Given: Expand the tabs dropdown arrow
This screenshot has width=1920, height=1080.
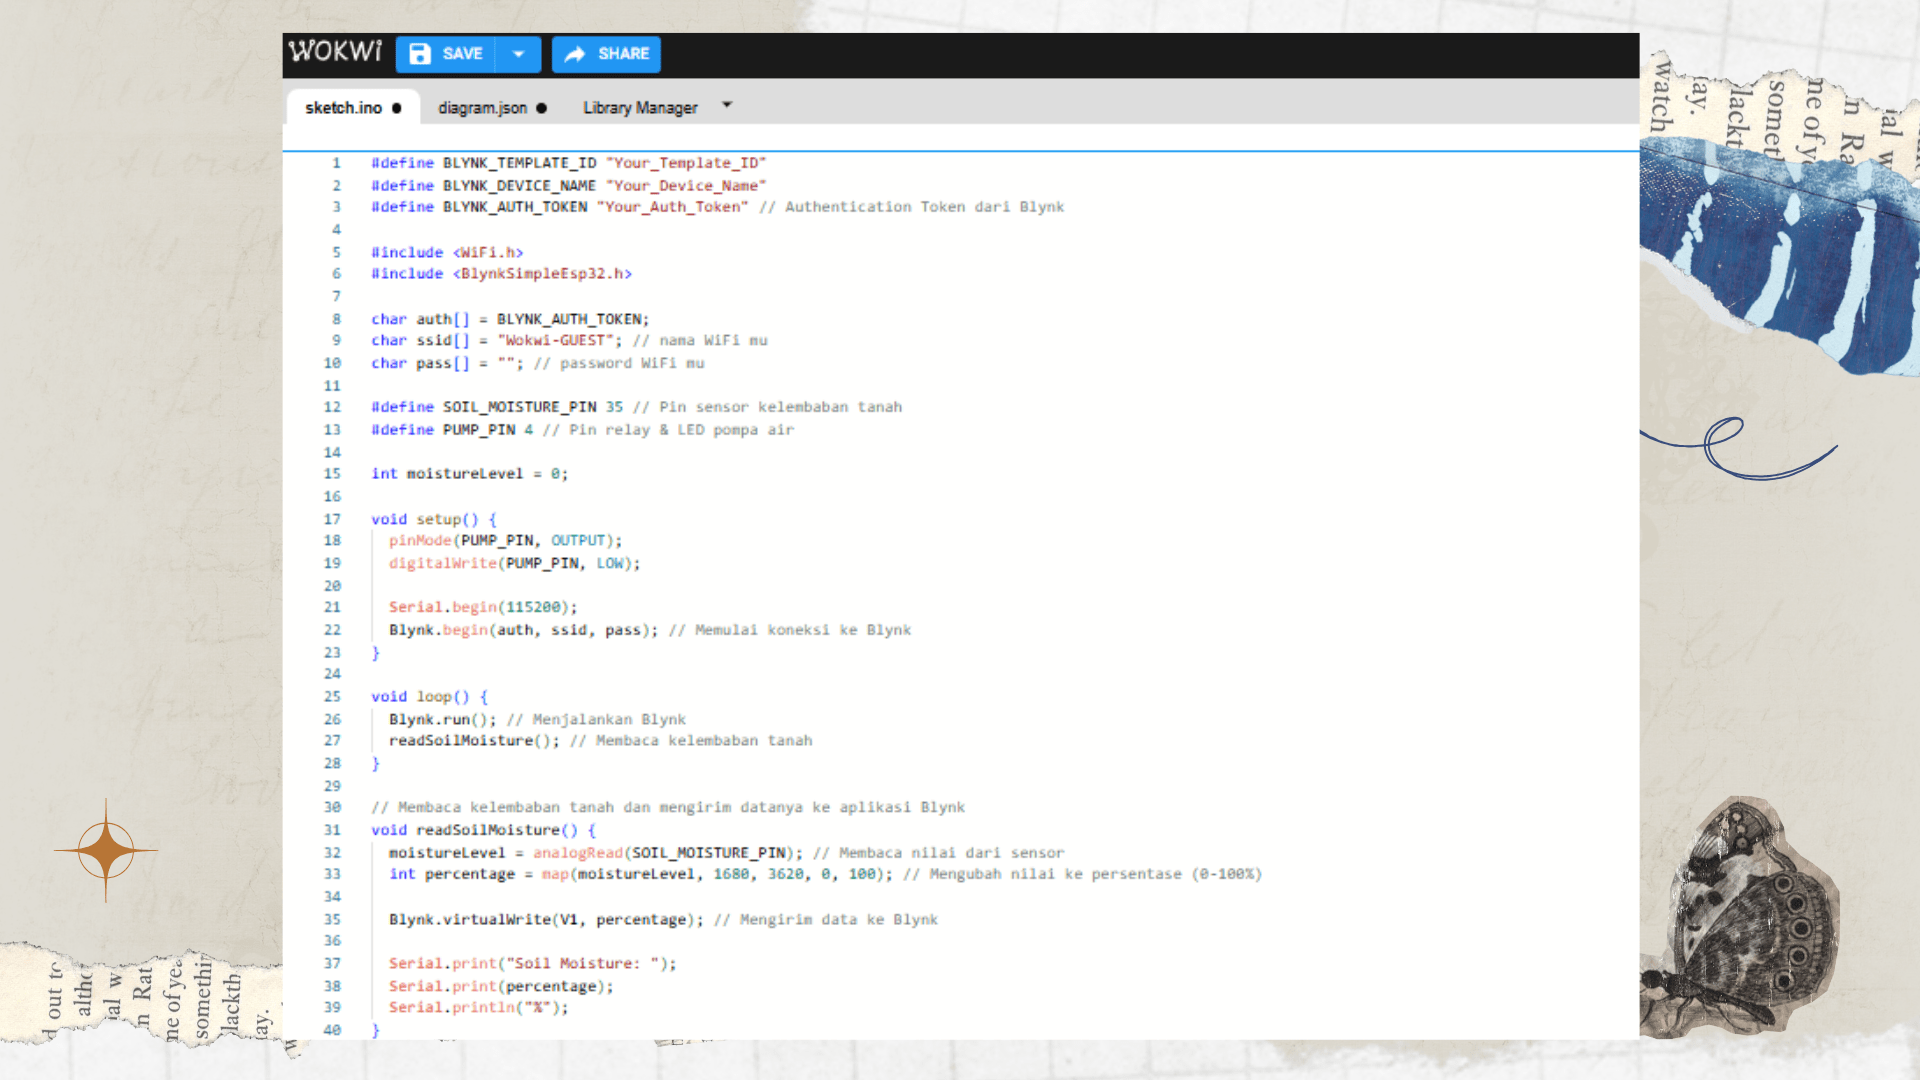Looking at the screenshot, I should (727, 105).
